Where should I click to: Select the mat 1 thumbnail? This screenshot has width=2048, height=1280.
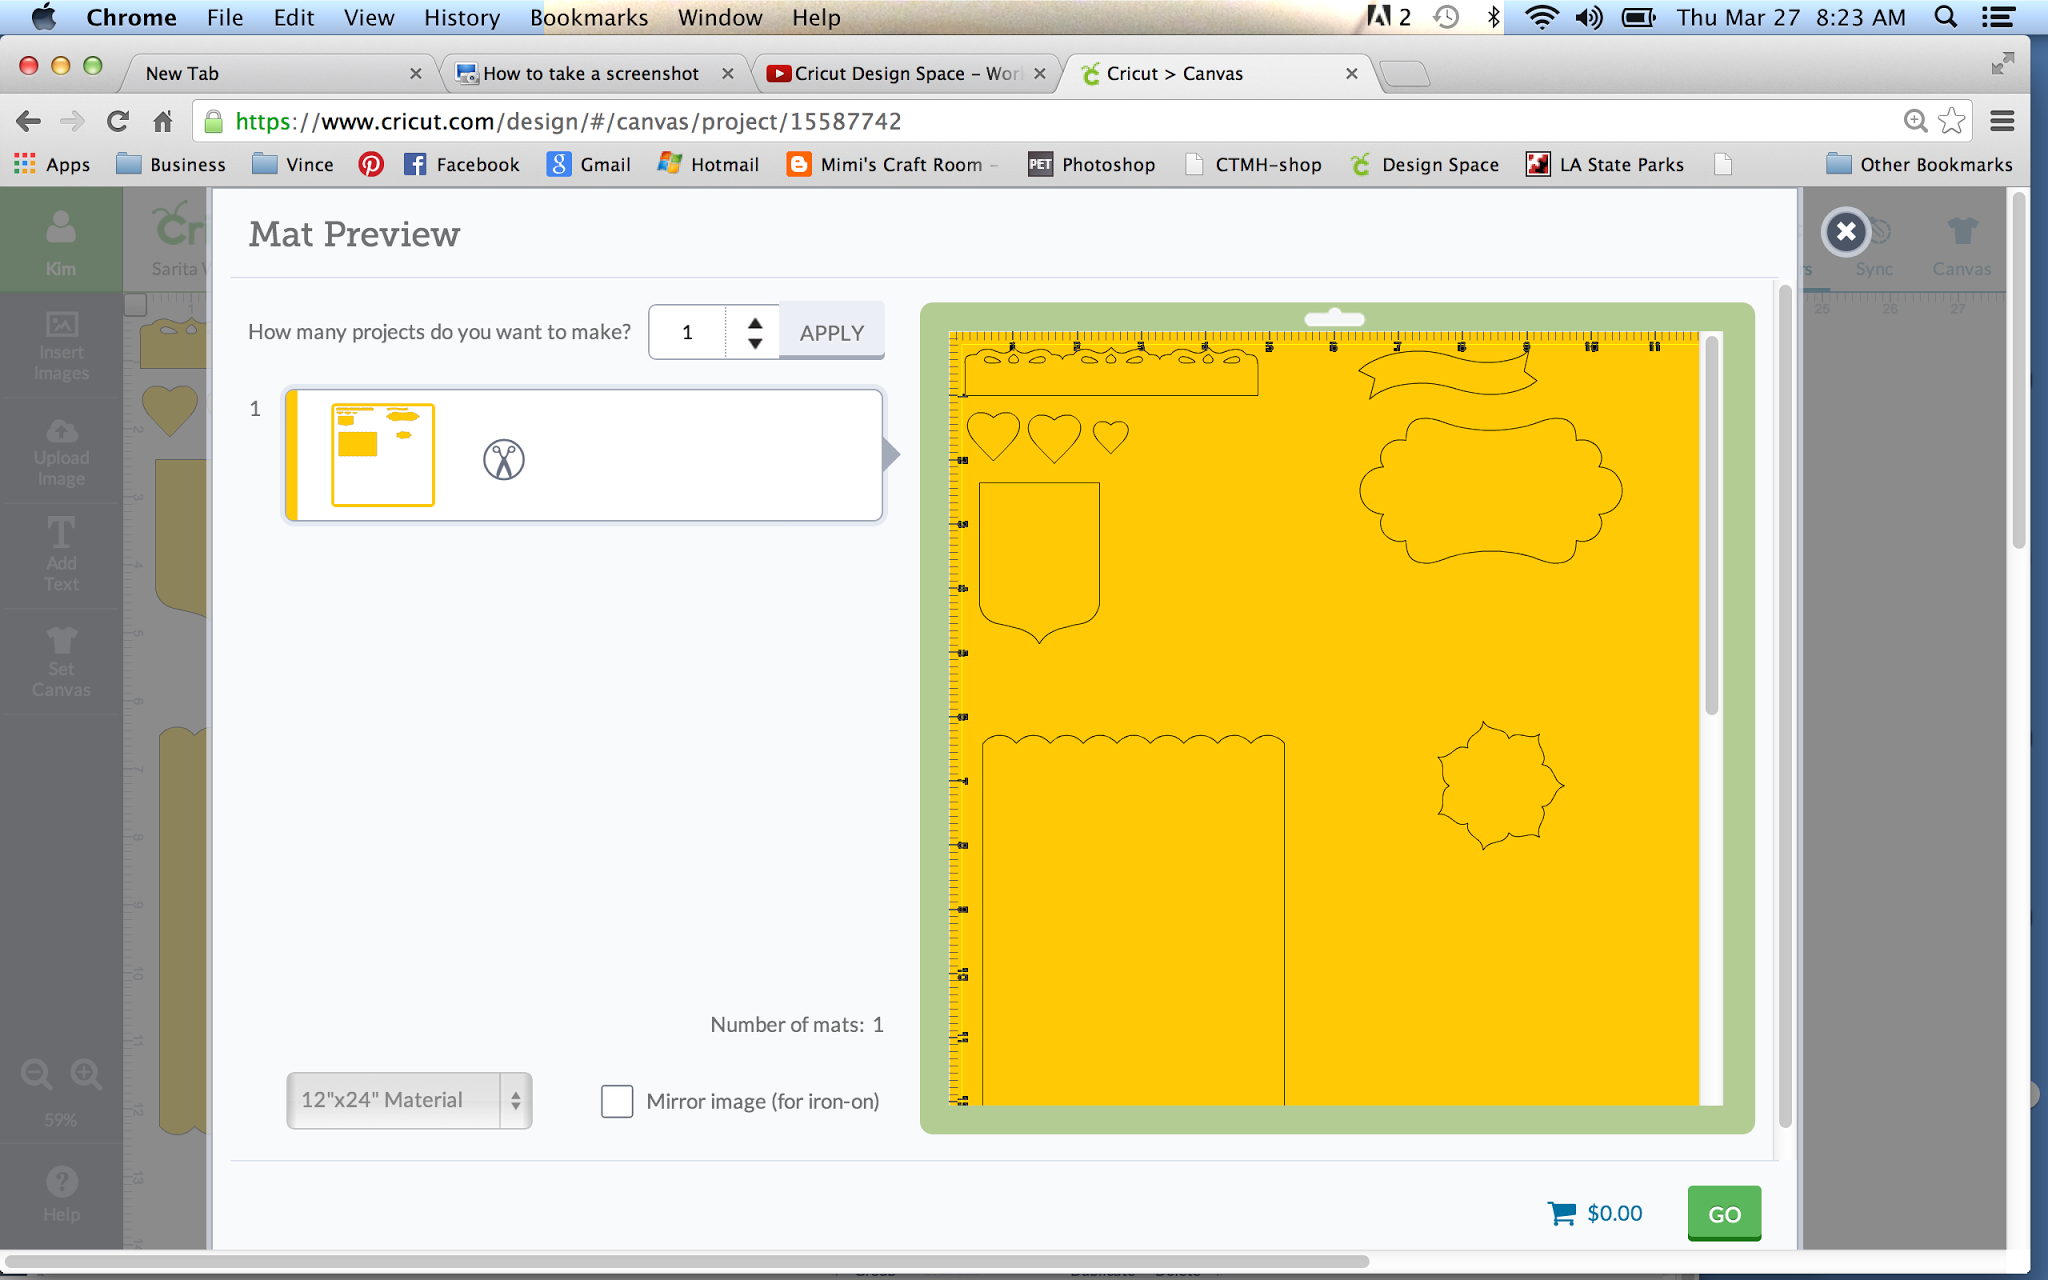(383, 455)
